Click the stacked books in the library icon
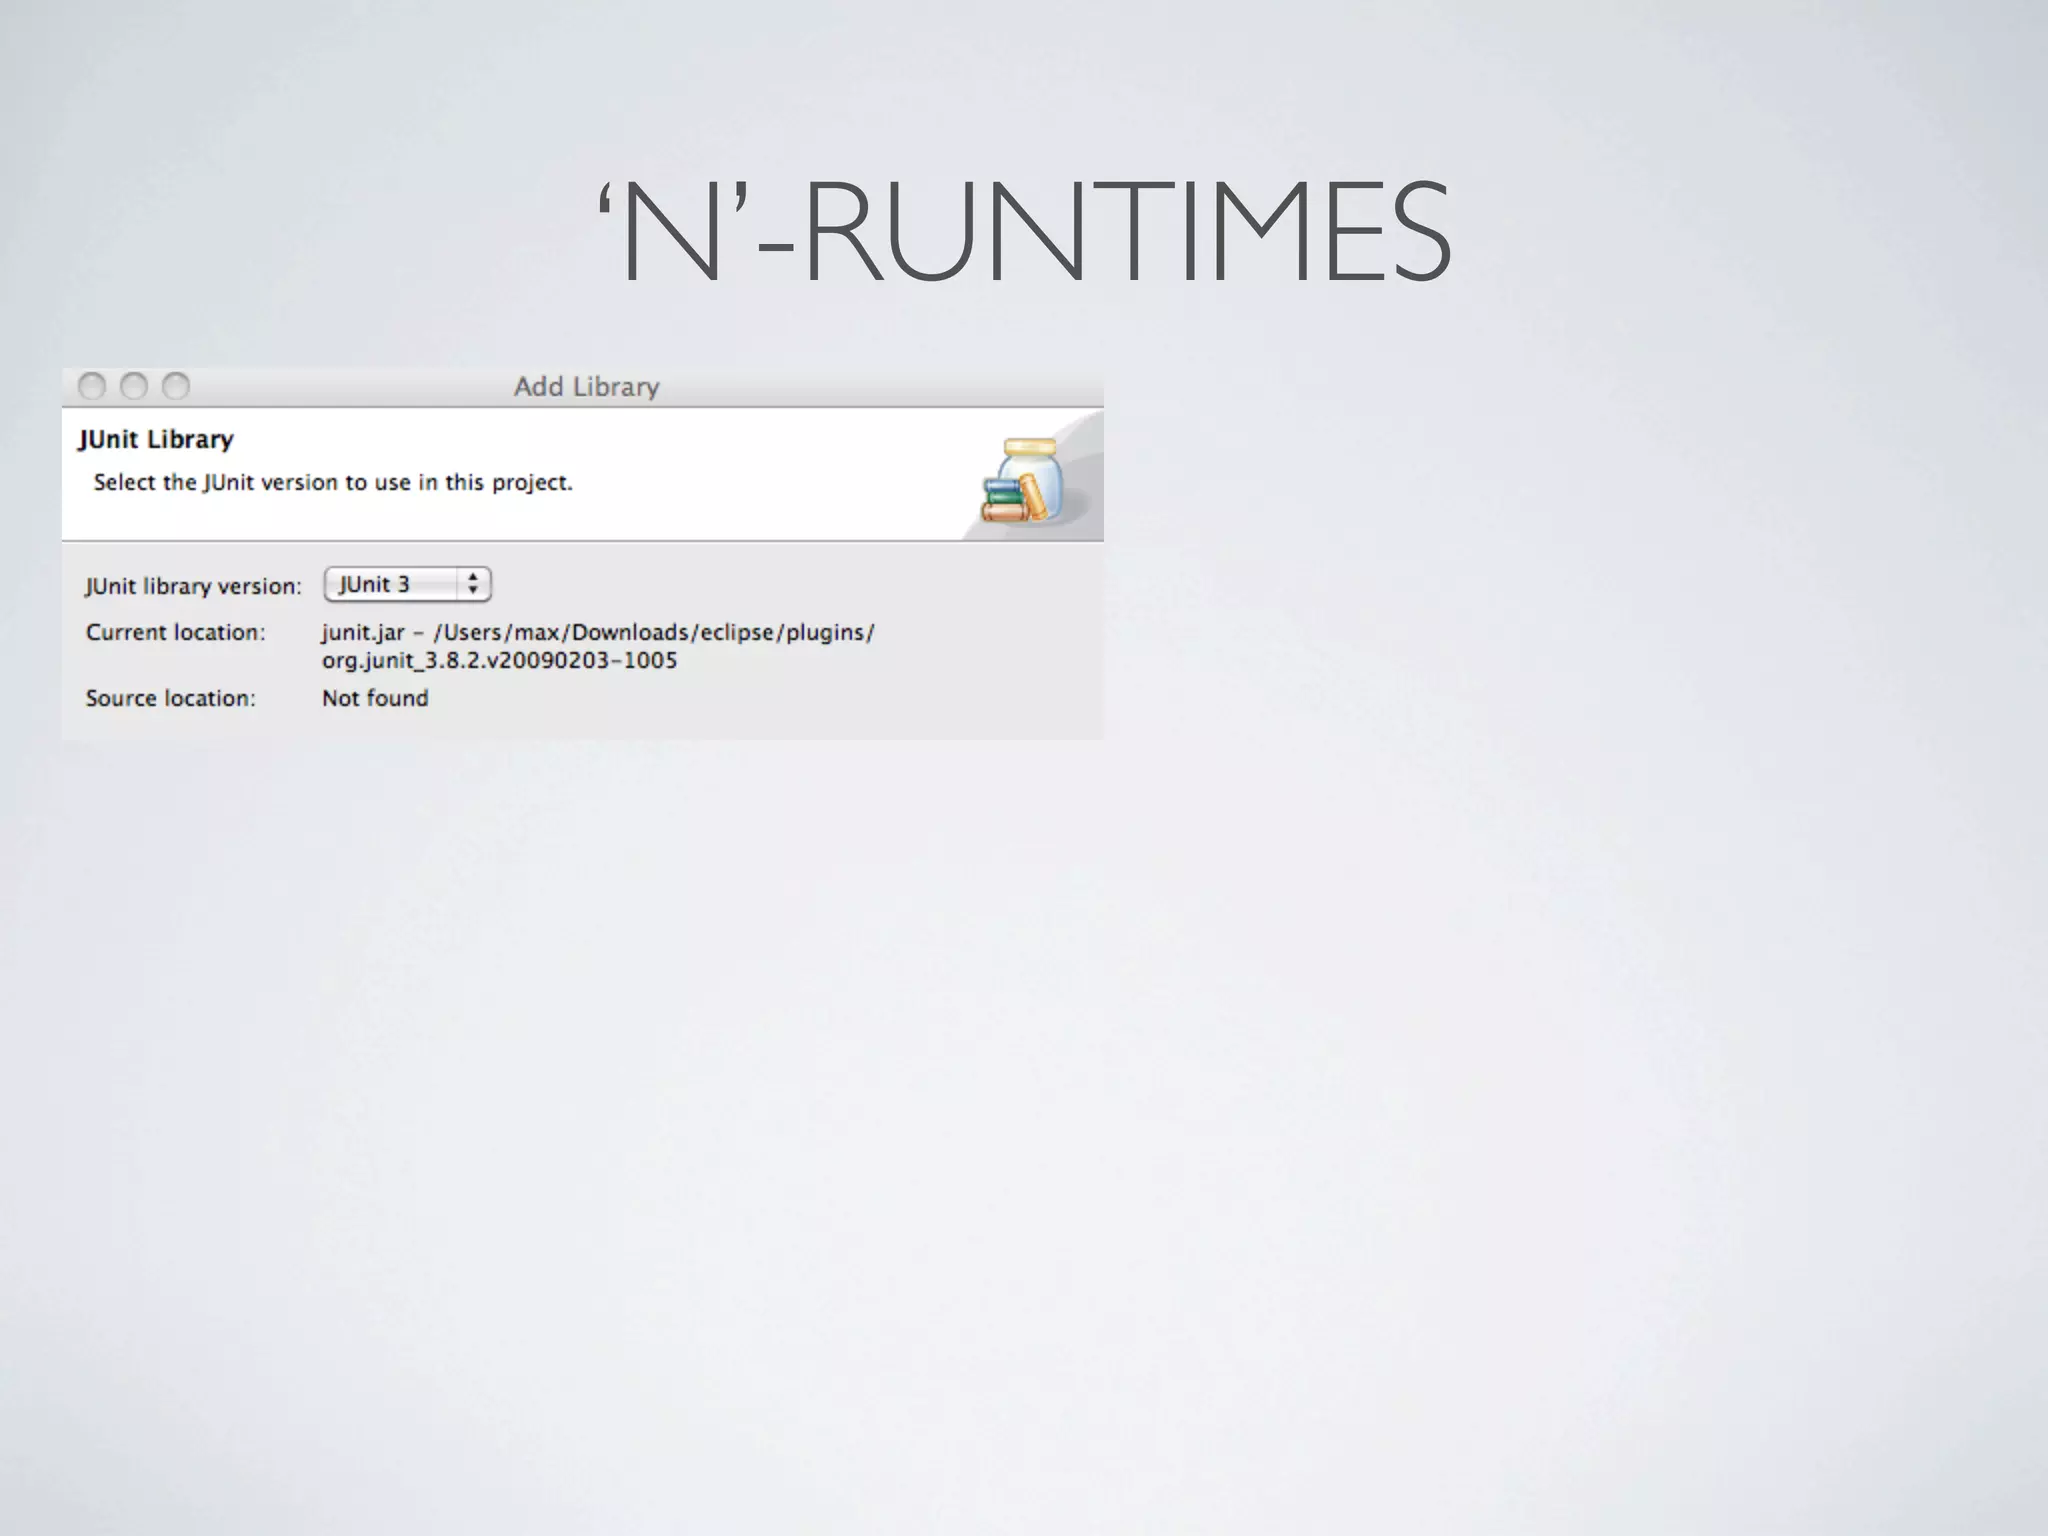This screenshot has width=2048, height=1536. (x=1003, y=500)
